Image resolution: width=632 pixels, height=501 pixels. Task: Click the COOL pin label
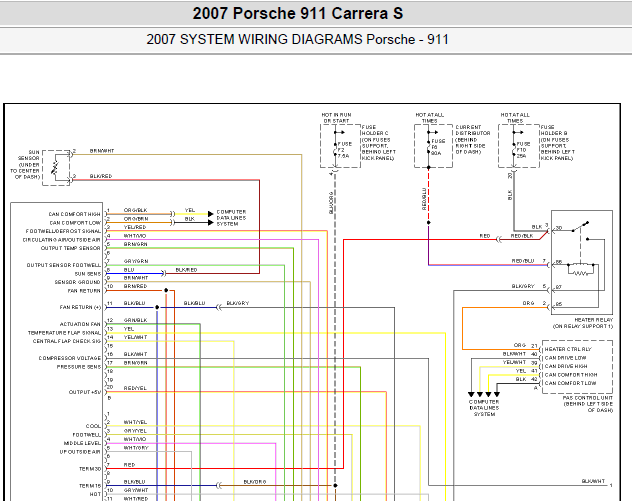[x=93, y=426]
